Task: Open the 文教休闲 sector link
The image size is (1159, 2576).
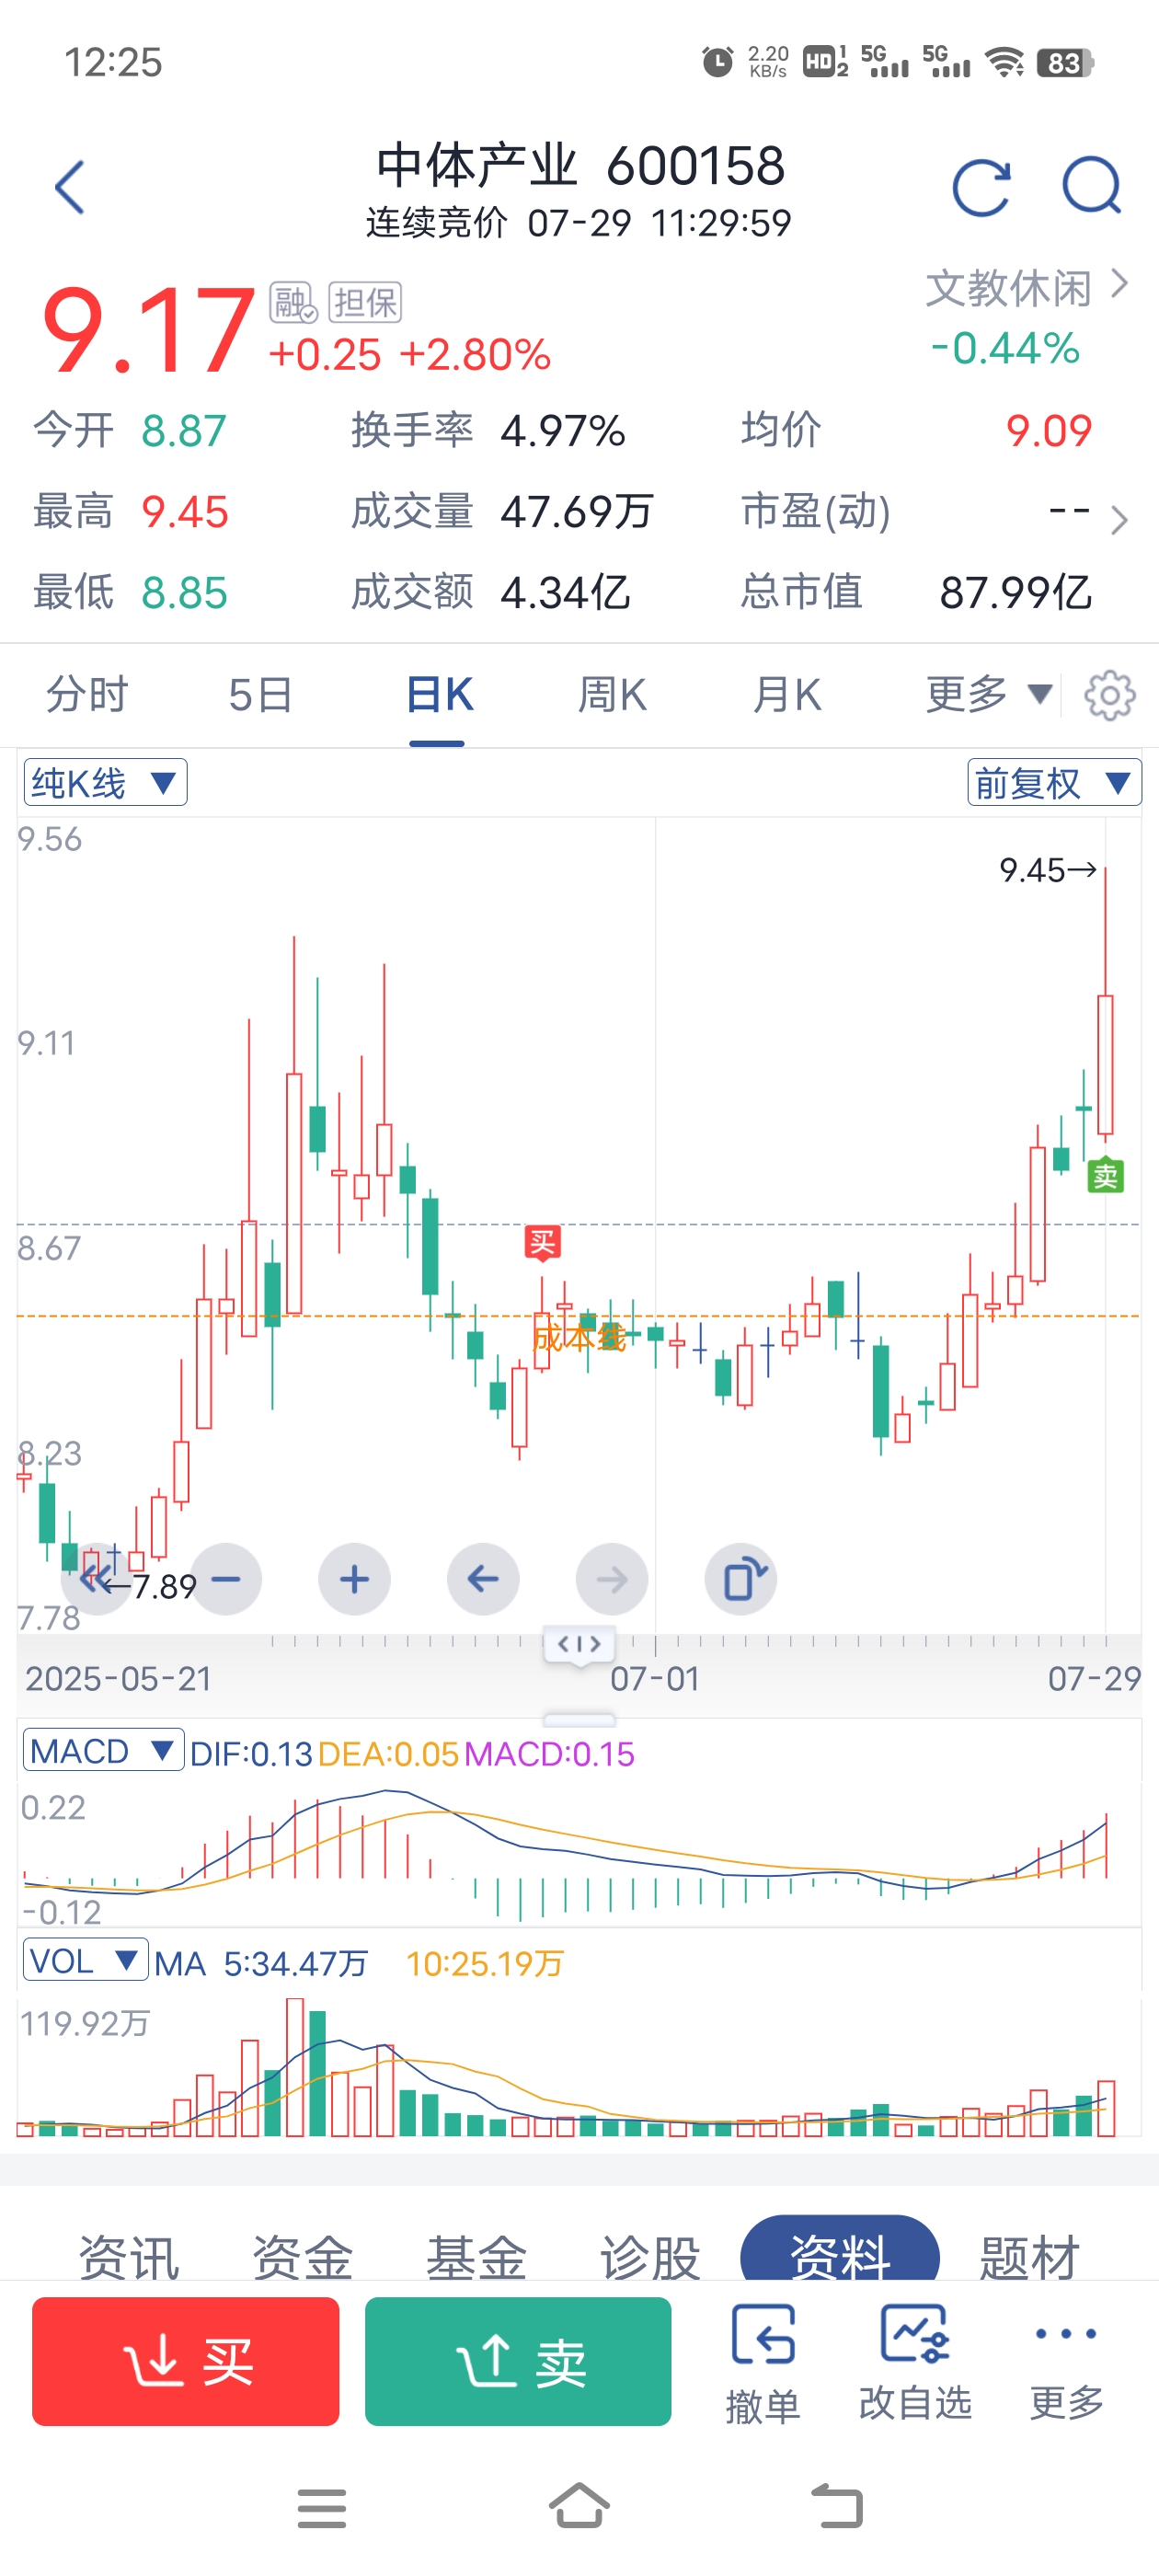Action: coord(1008,288)
